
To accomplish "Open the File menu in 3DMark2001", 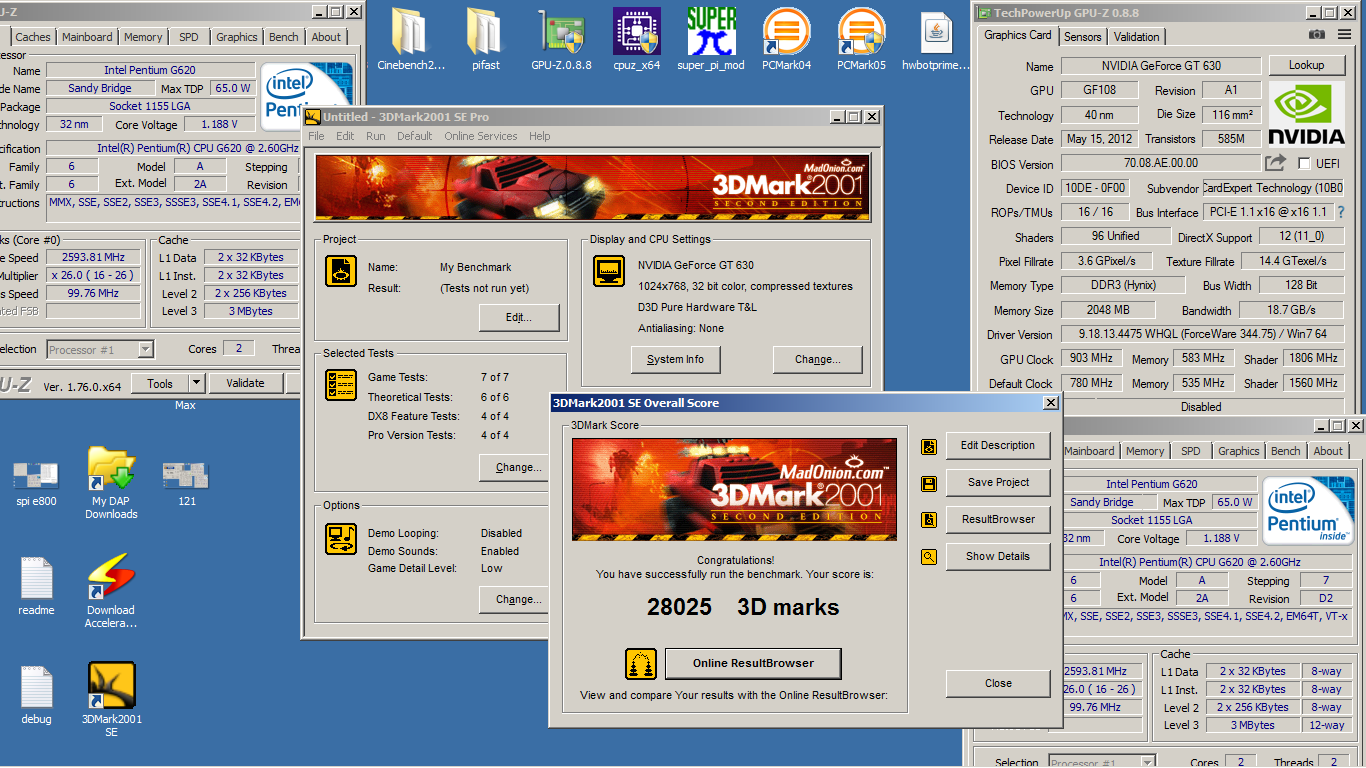I will click(x=316, y=136).
